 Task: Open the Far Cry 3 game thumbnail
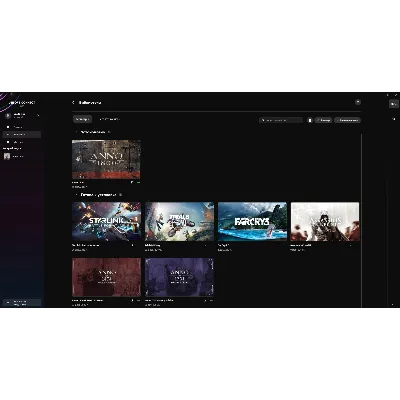[x=252, y=221]
